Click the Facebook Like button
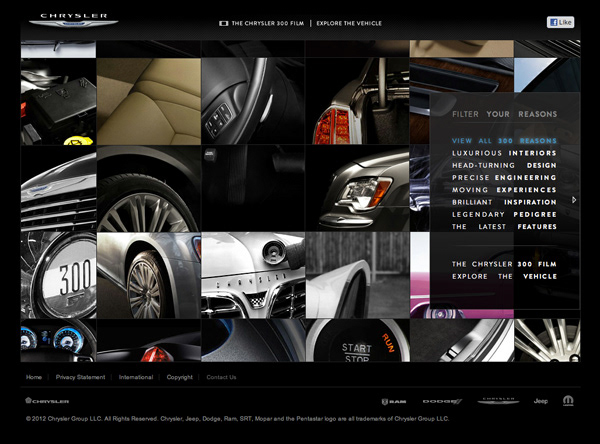This screenshot has width=600, height=444. [x=561, y=22]
